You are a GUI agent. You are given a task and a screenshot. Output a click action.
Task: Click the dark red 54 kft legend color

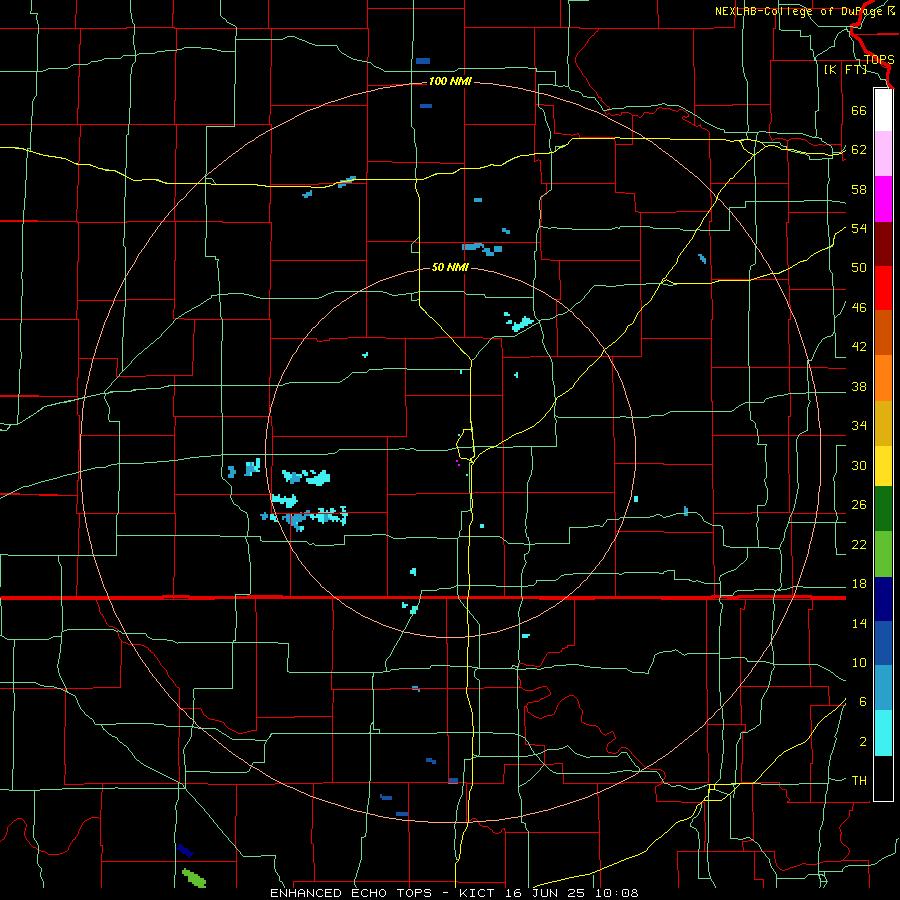point(883,244)
